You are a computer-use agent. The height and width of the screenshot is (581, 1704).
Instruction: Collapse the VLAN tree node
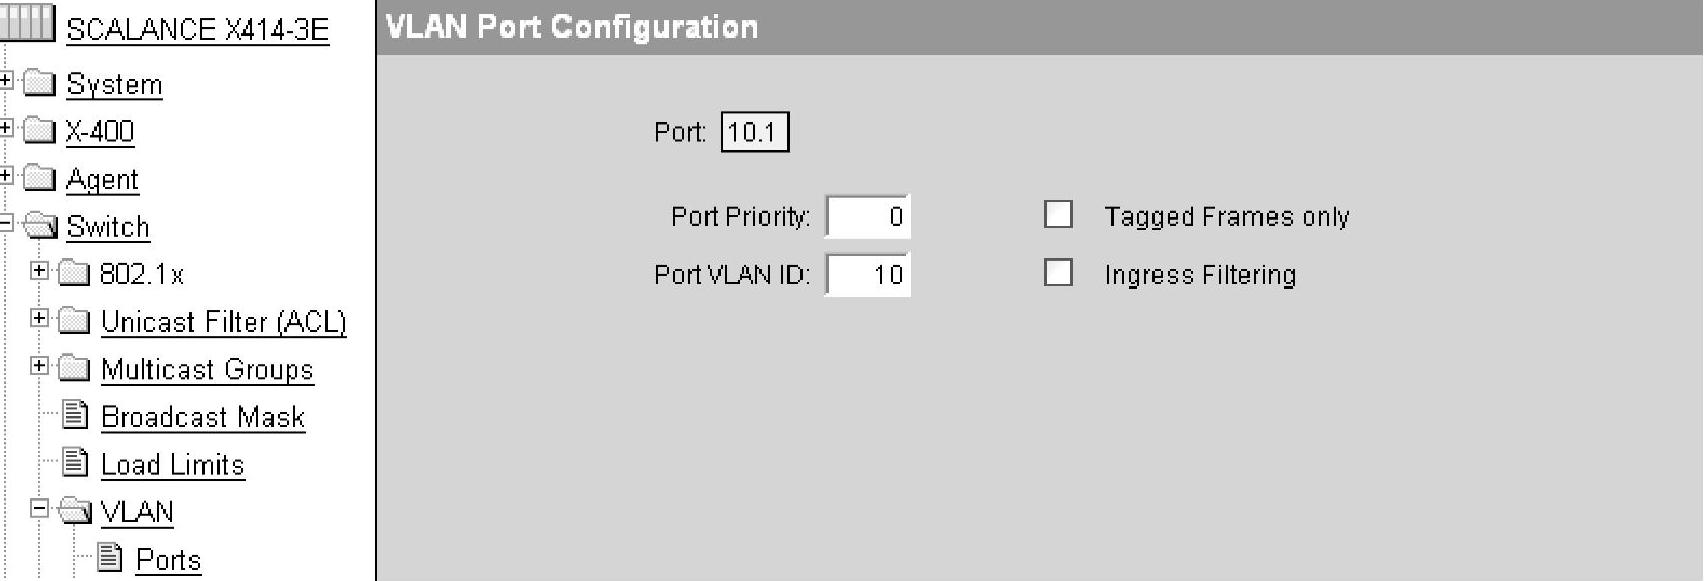[39, 509]
